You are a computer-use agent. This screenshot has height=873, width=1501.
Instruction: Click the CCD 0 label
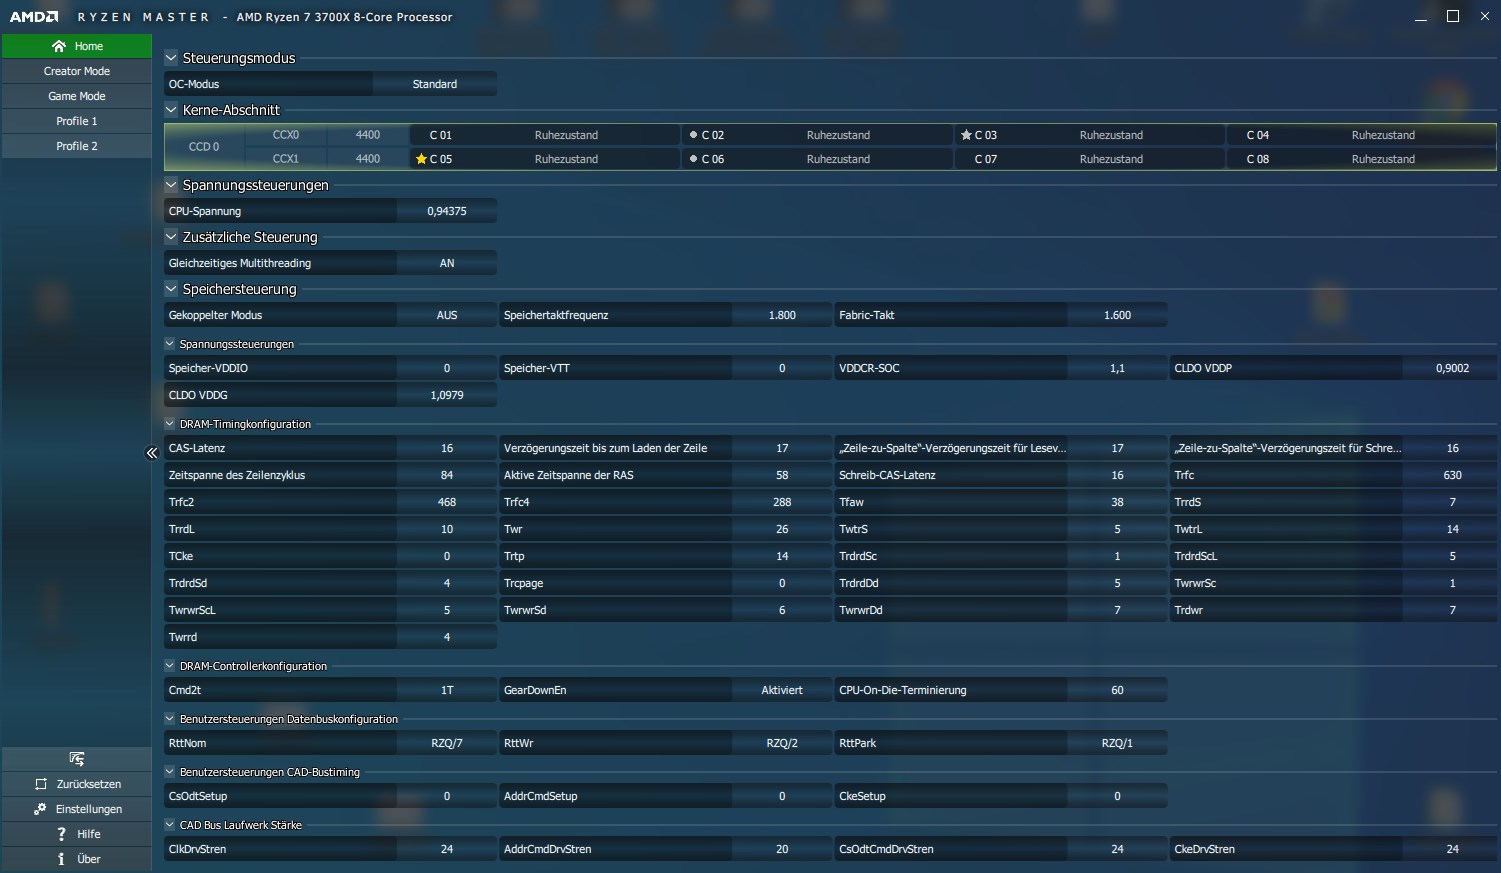tap(204, 147)
